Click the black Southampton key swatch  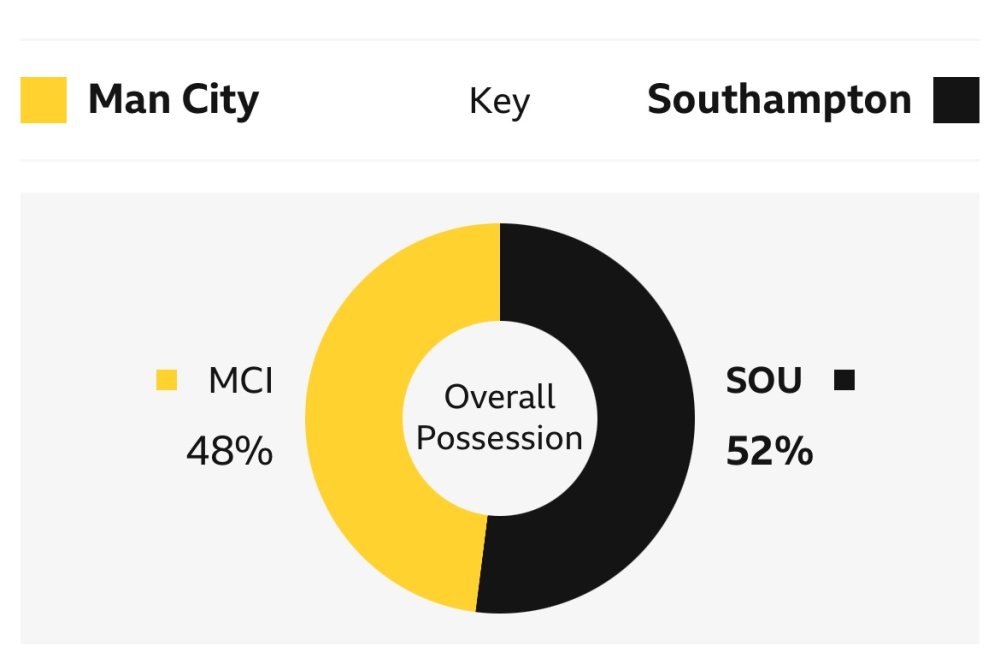pos(955,100)
